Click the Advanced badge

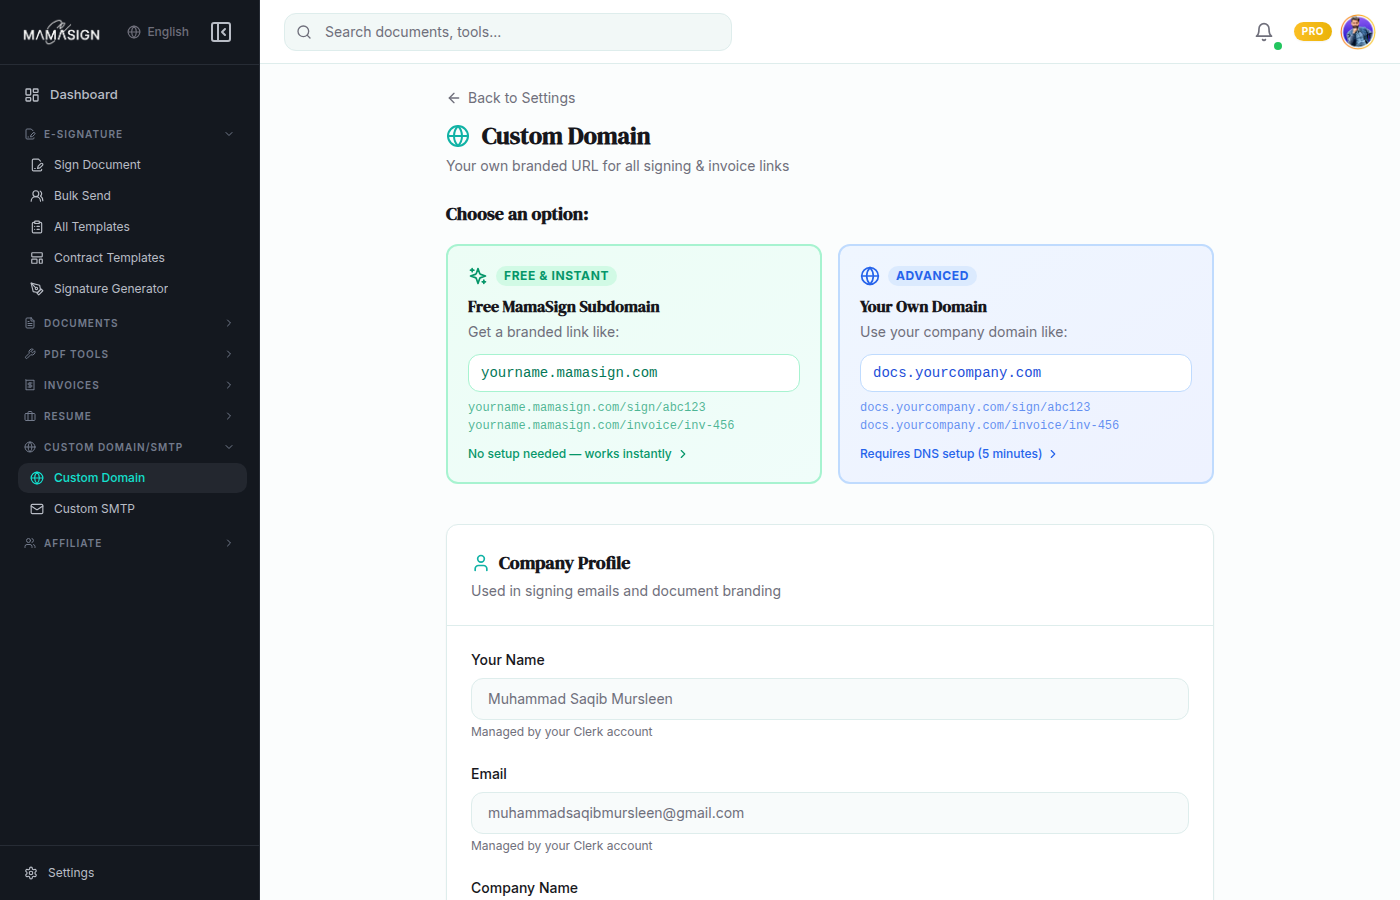point(932,276)
